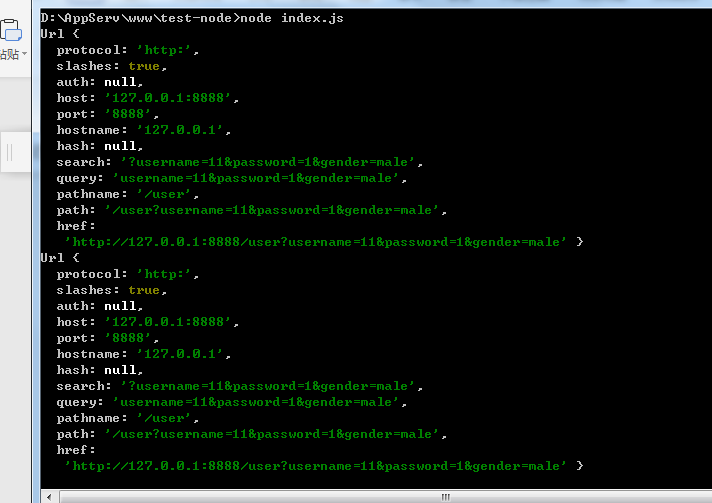The height and width of the screenshot is (503, 712).
Task: Click 'auth: null' in first Url output
Action: [x=99, y=82]
